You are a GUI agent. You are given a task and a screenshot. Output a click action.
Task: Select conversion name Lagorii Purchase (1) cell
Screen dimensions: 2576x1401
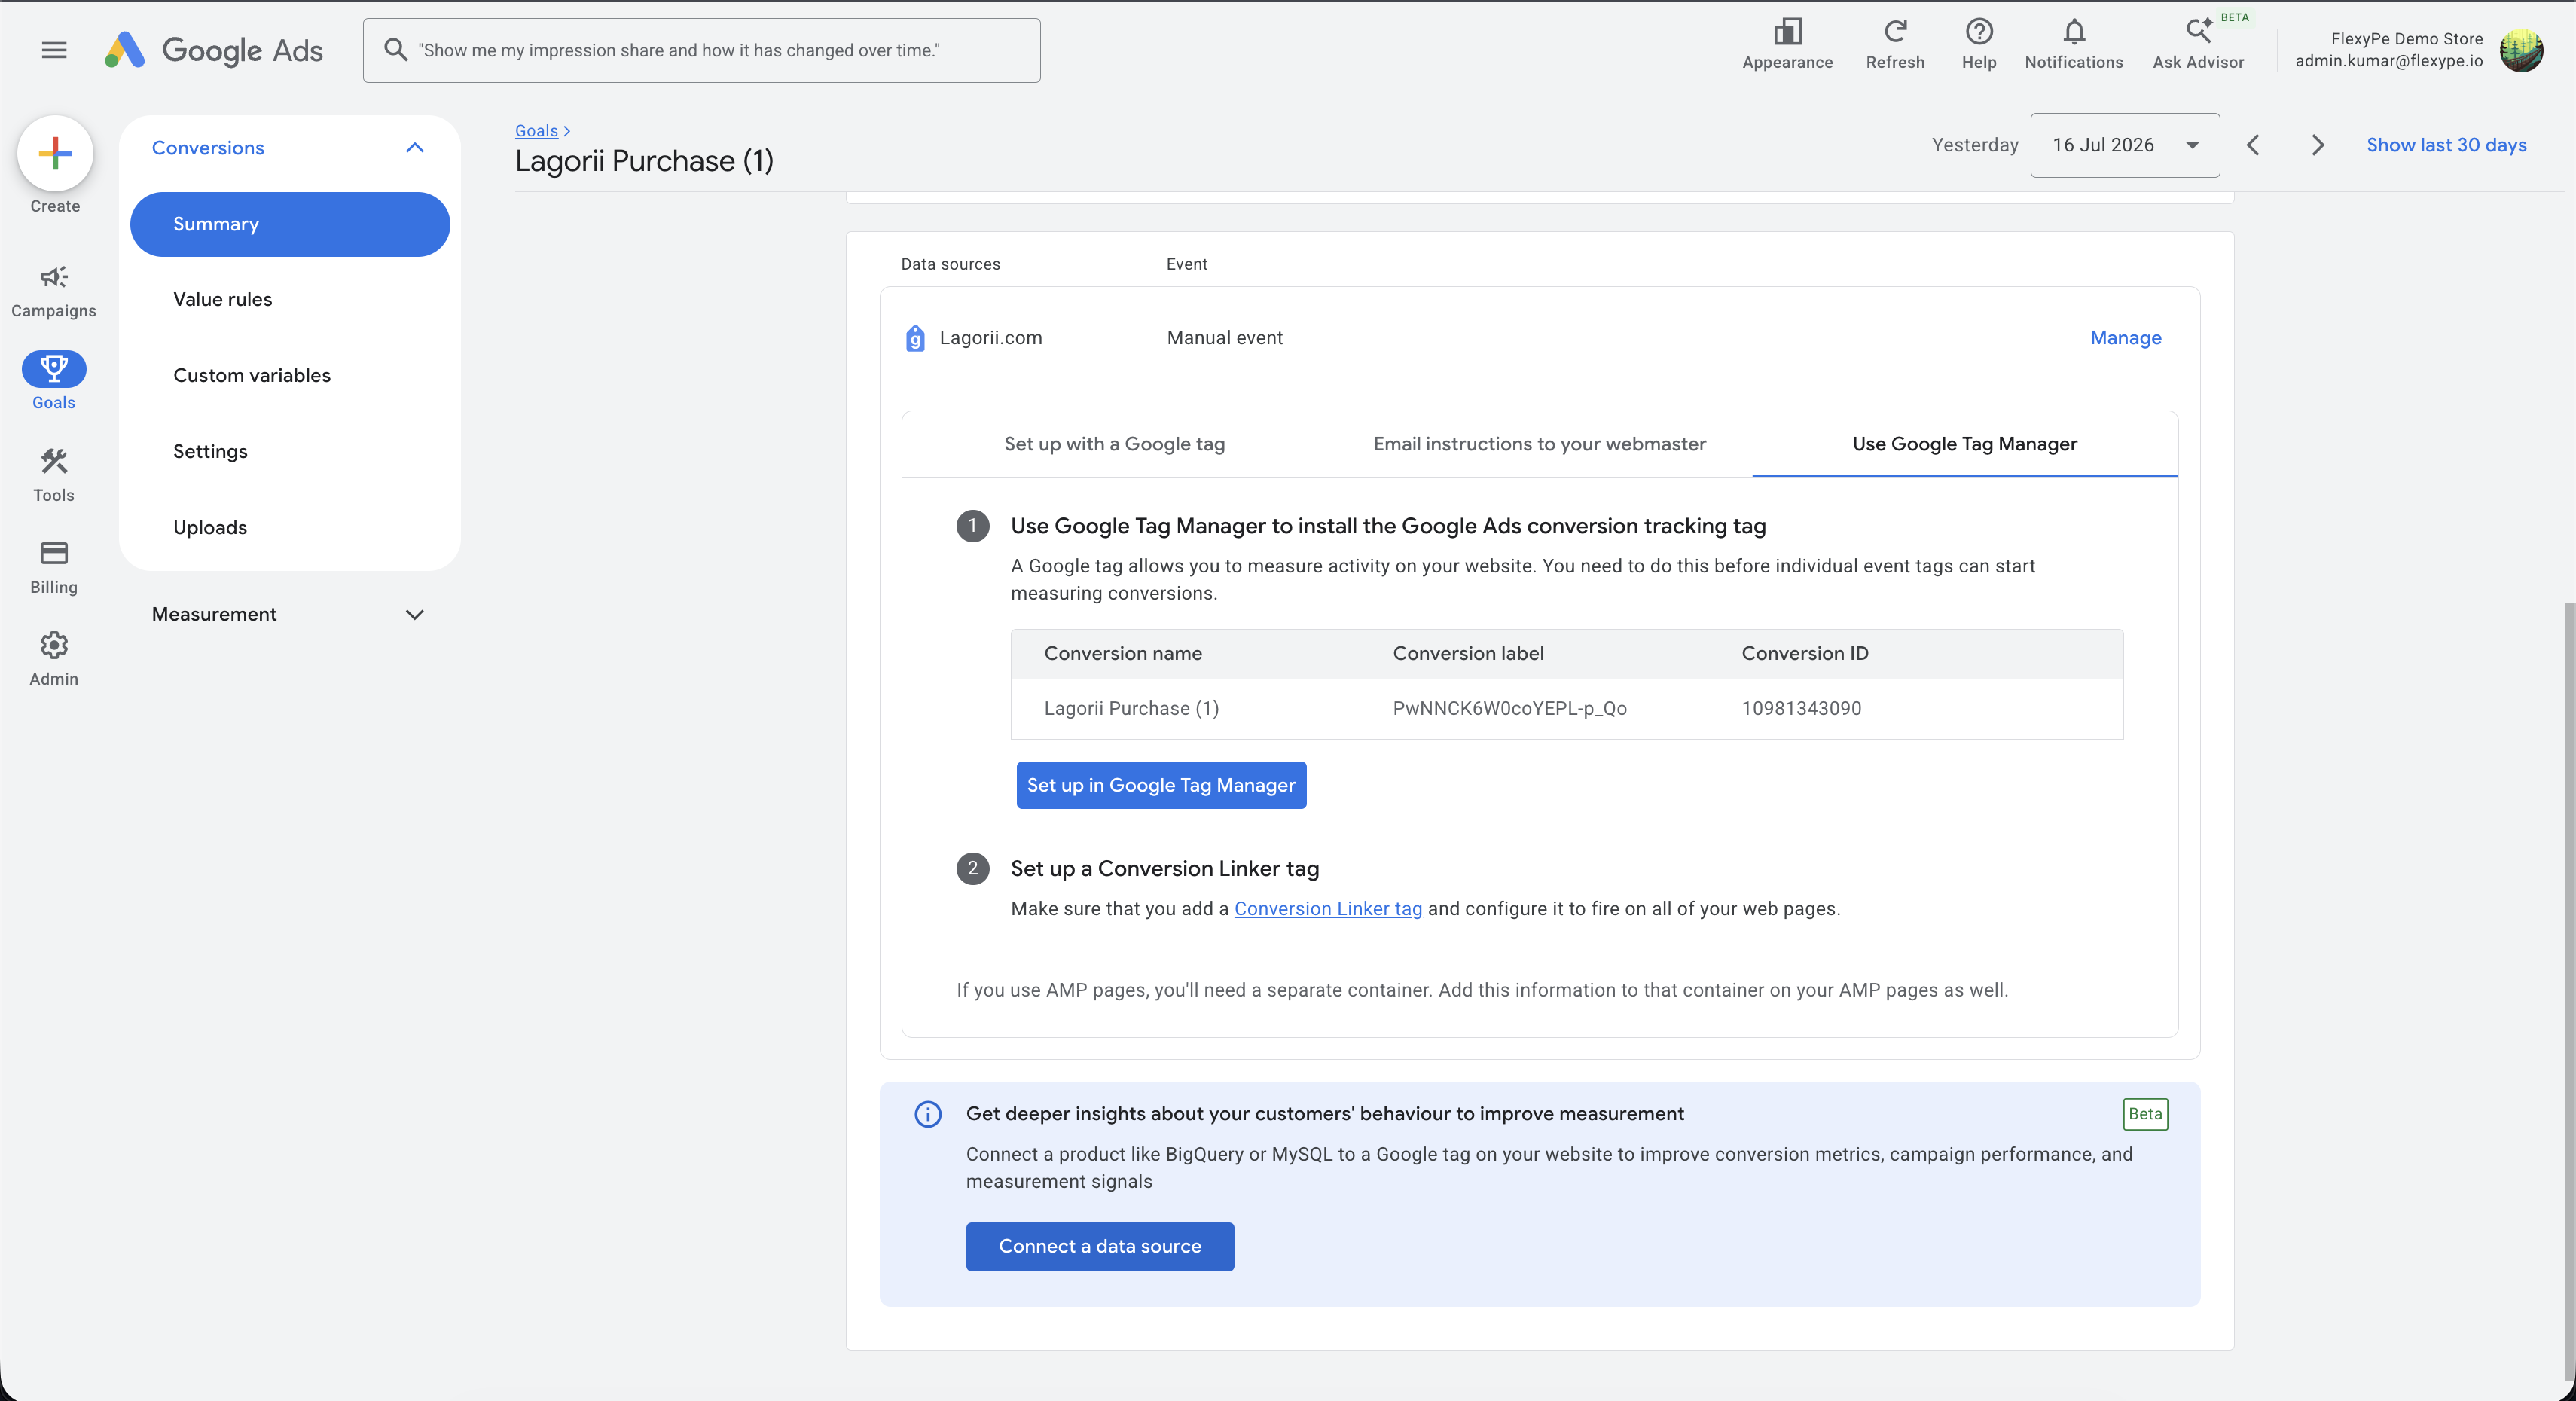(1131, 709)
